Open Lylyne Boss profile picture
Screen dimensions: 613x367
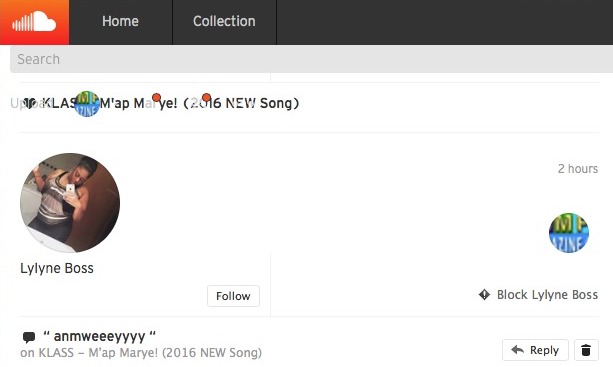coord(70,202)
